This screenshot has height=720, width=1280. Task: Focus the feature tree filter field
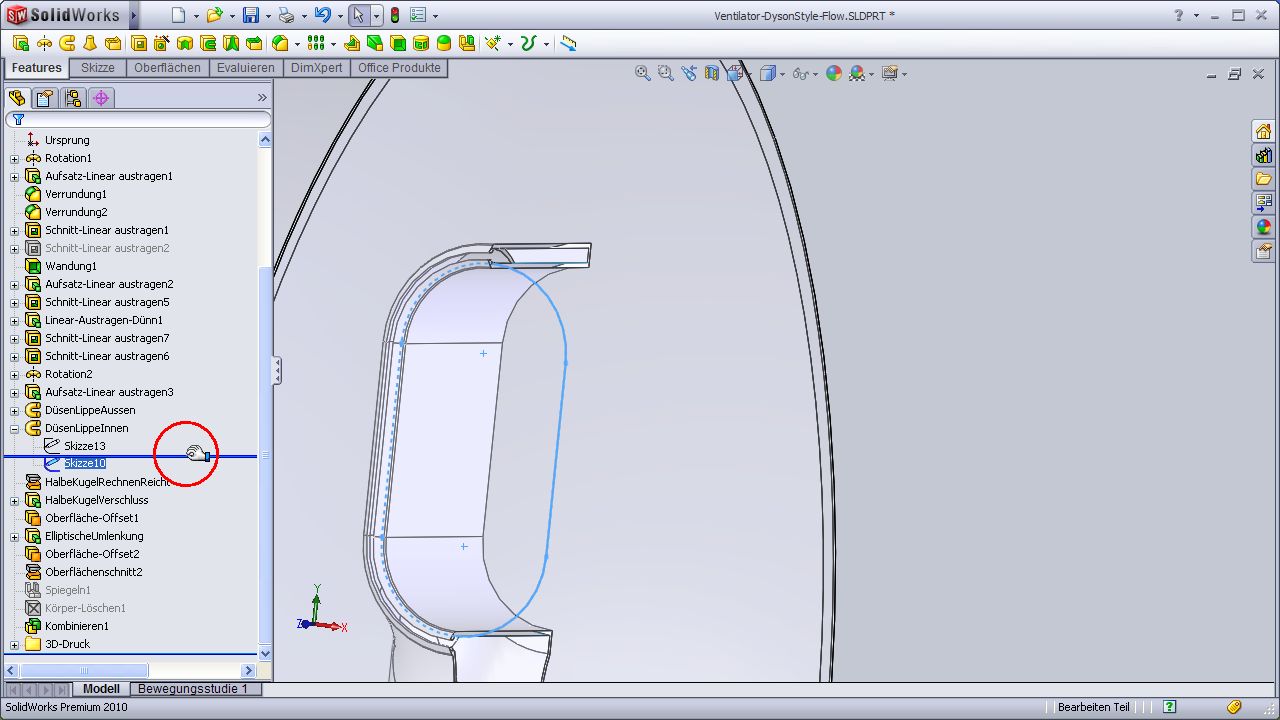pyautogui.click(x=138, y=119)
